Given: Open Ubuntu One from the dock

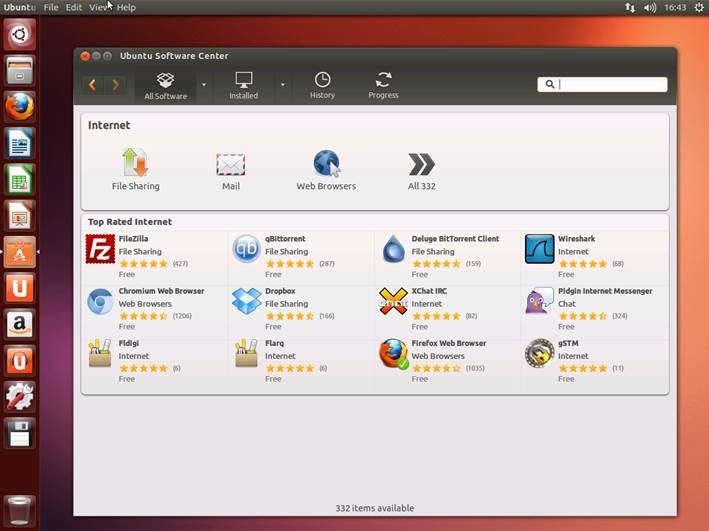Looking at the screenshot, I should tap(19, 288).
